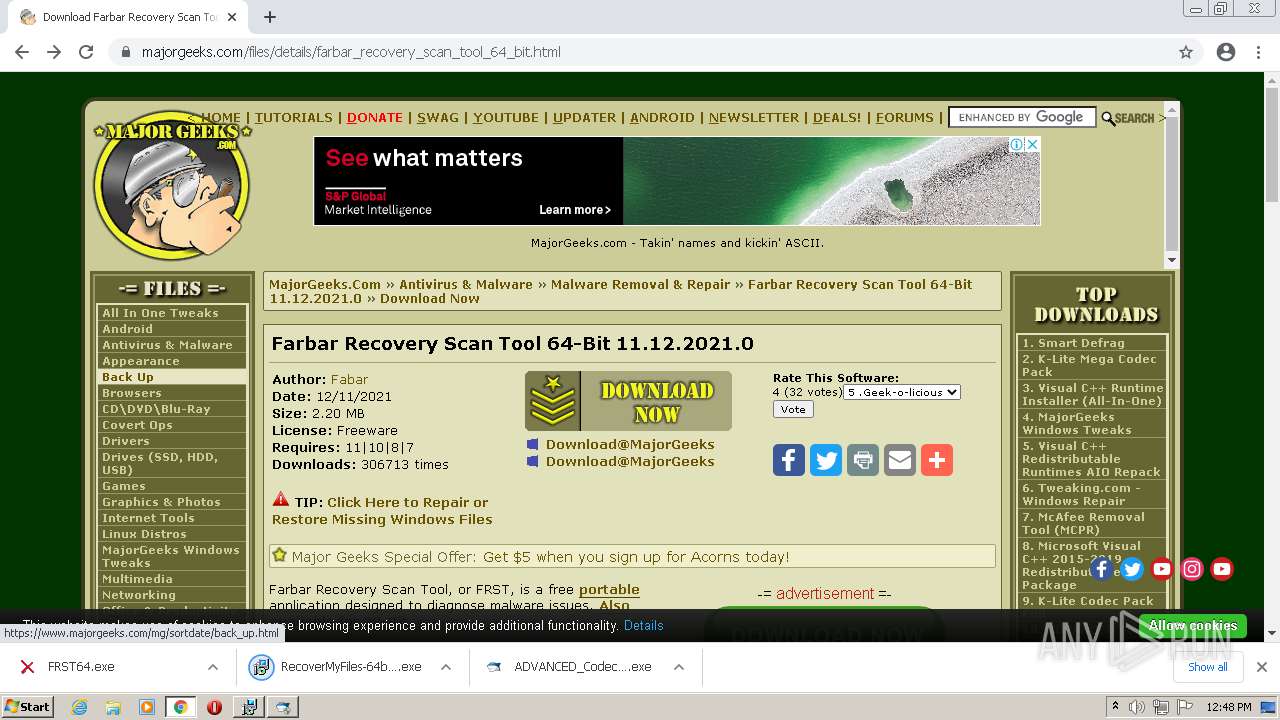Open the YOUTUBE menu link
The width and height of the screenshot is (1280, 720).
[506, 117]
